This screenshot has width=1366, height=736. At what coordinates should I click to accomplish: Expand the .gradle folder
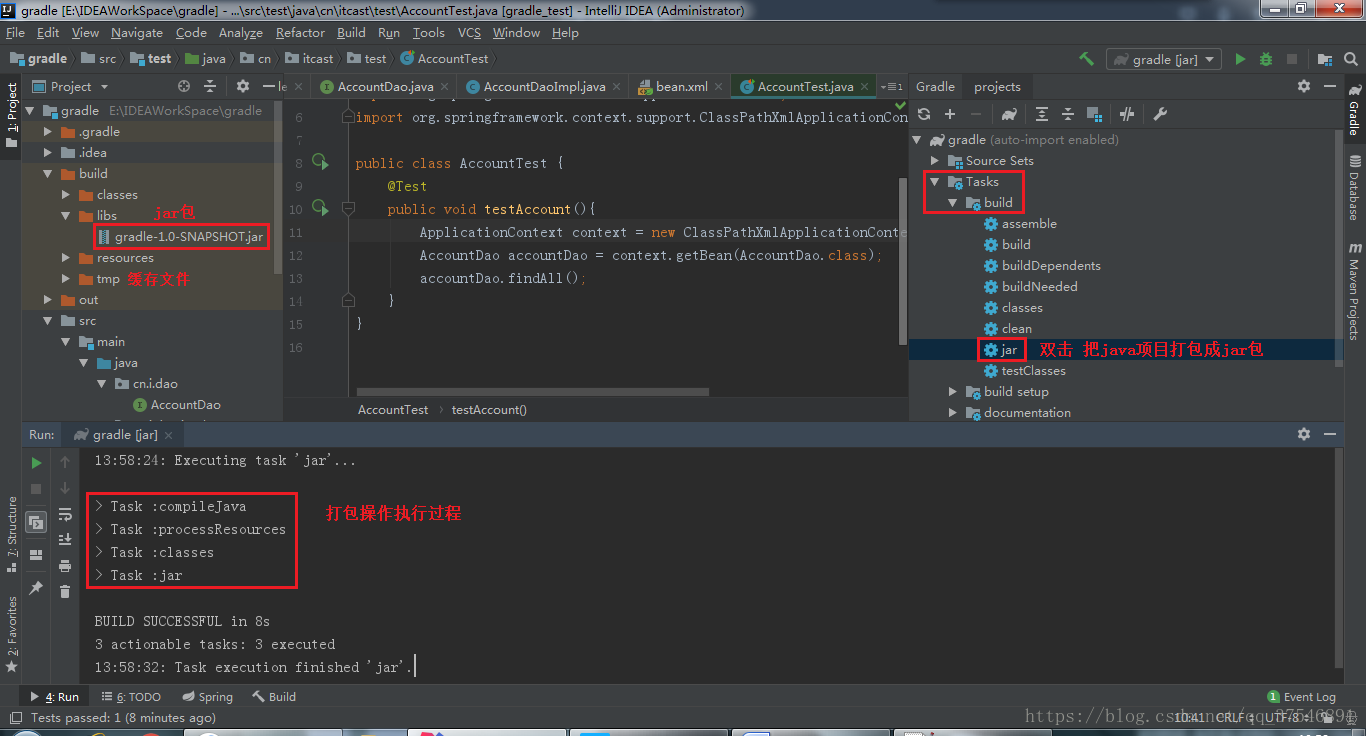[48, 132]
